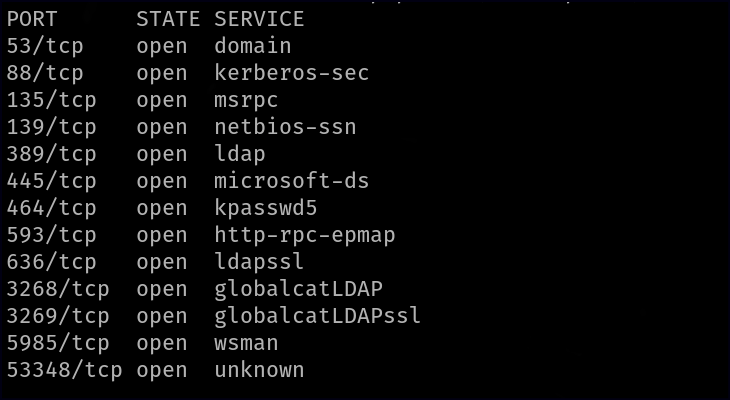Click the open state for domain row
Viewport: 730px width, 400px height.
(x=162, y=46)
